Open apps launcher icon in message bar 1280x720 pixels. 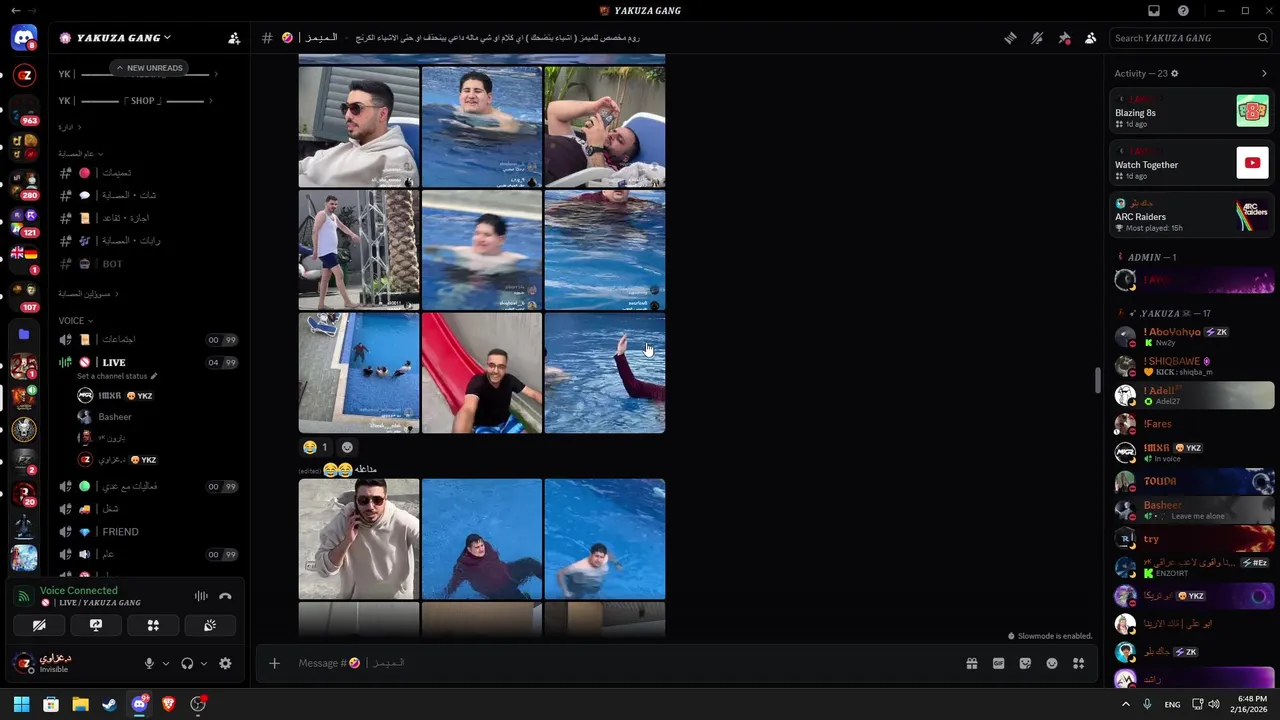click(1078, 663)
